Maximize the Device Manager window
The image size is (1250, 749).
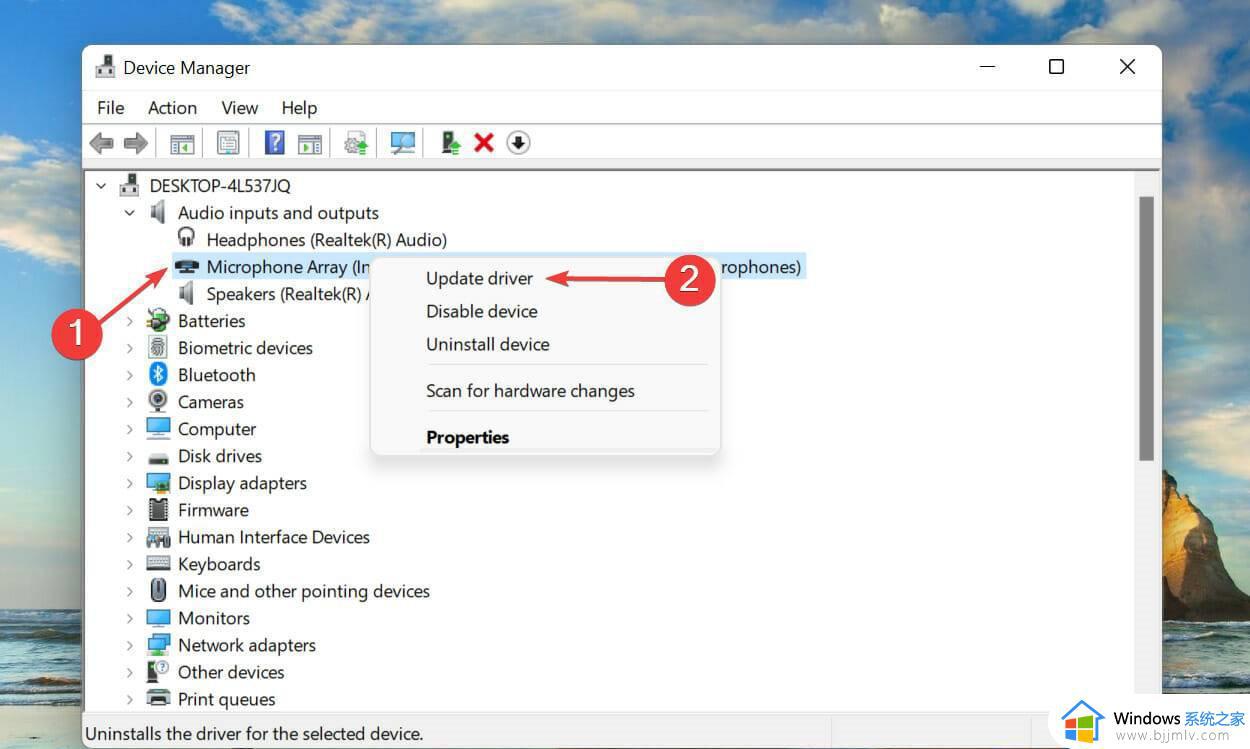(1056, 67)
